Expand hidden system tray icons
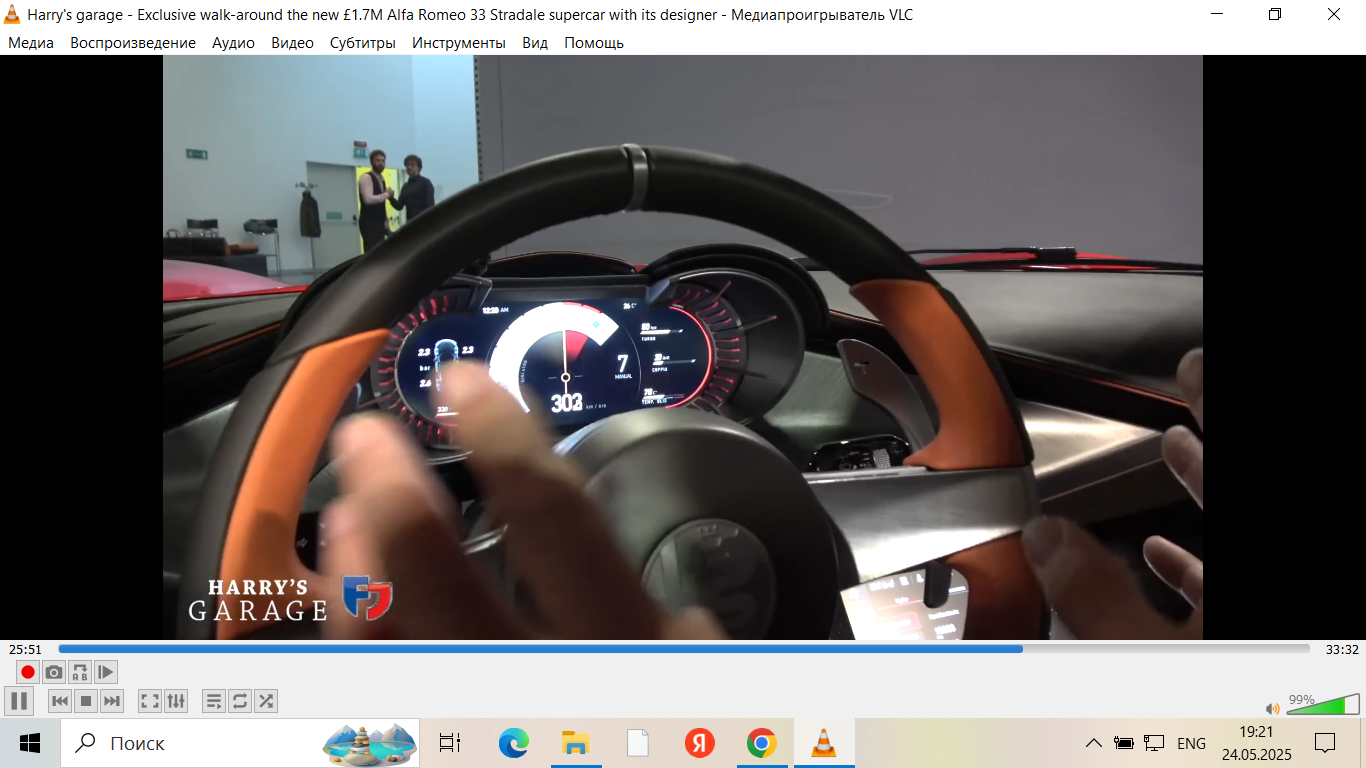This screenshot has width=1366, height=768. [1094, 743]
